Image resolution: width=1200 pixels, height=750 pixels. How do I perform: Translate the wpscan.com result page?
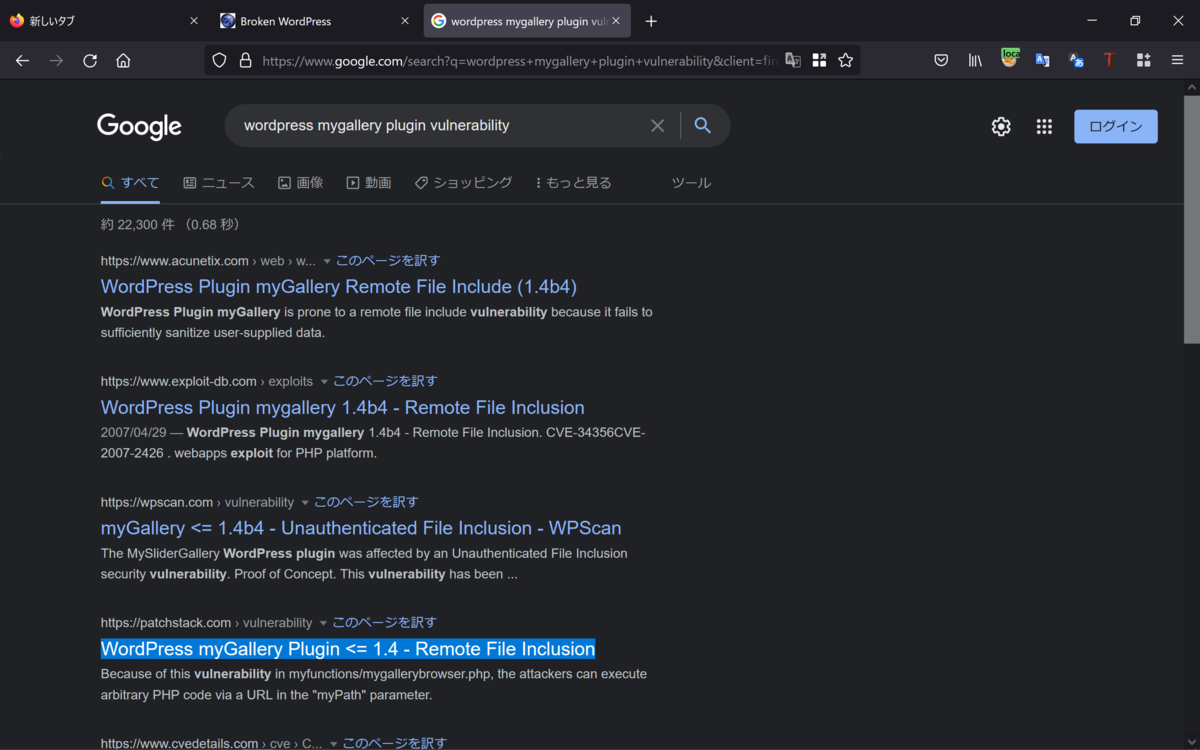366,502
